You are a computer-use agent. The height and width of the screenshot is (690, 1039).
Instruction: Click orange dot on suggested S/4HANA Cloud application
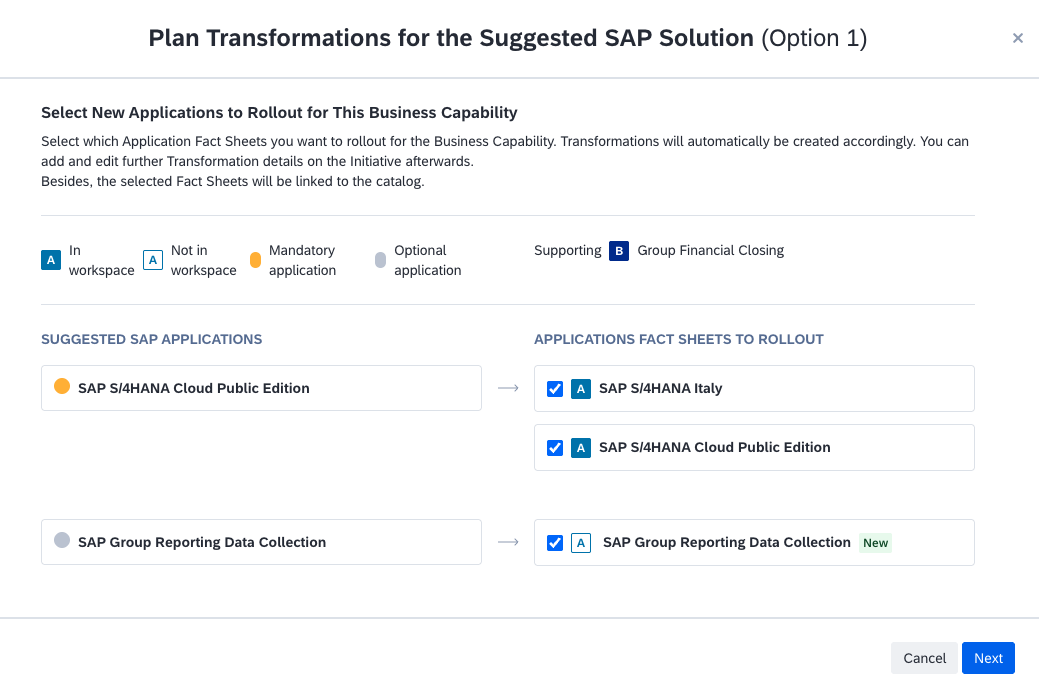(62, 387)
